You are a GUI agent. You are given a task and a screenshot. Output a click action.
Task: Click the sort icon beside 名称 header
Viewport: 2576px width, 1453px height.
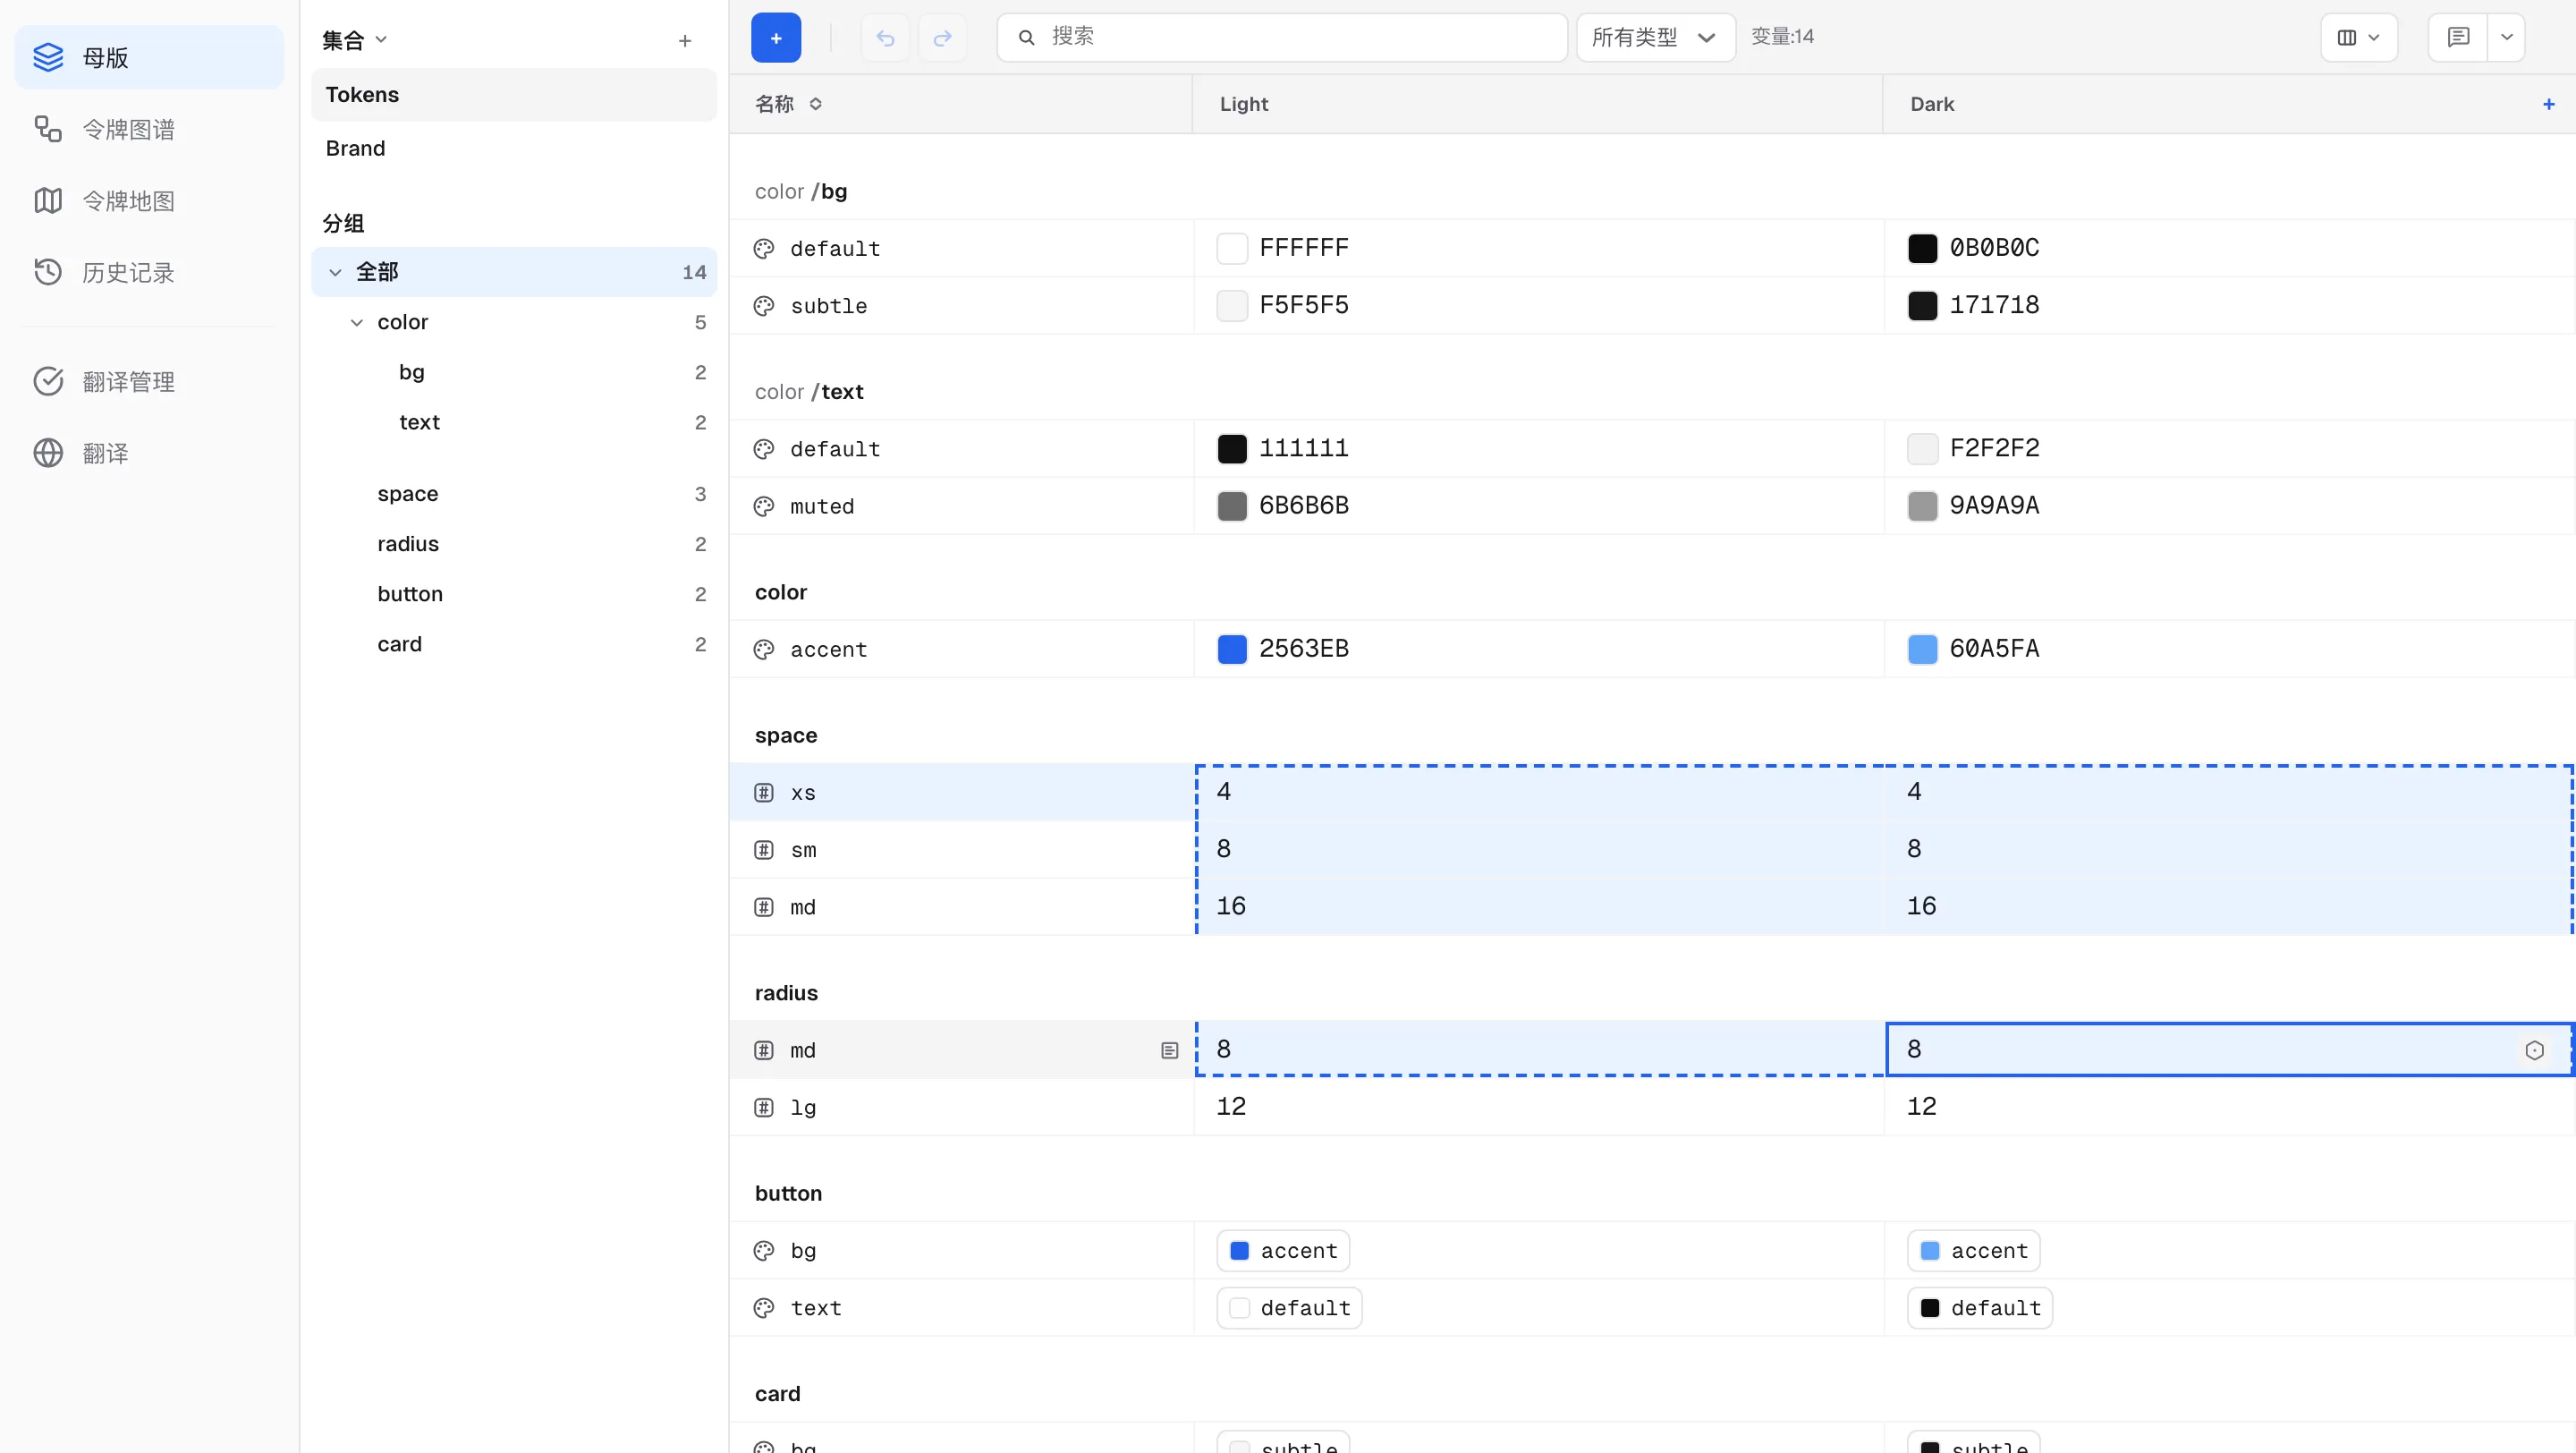(x=816, y=104)
